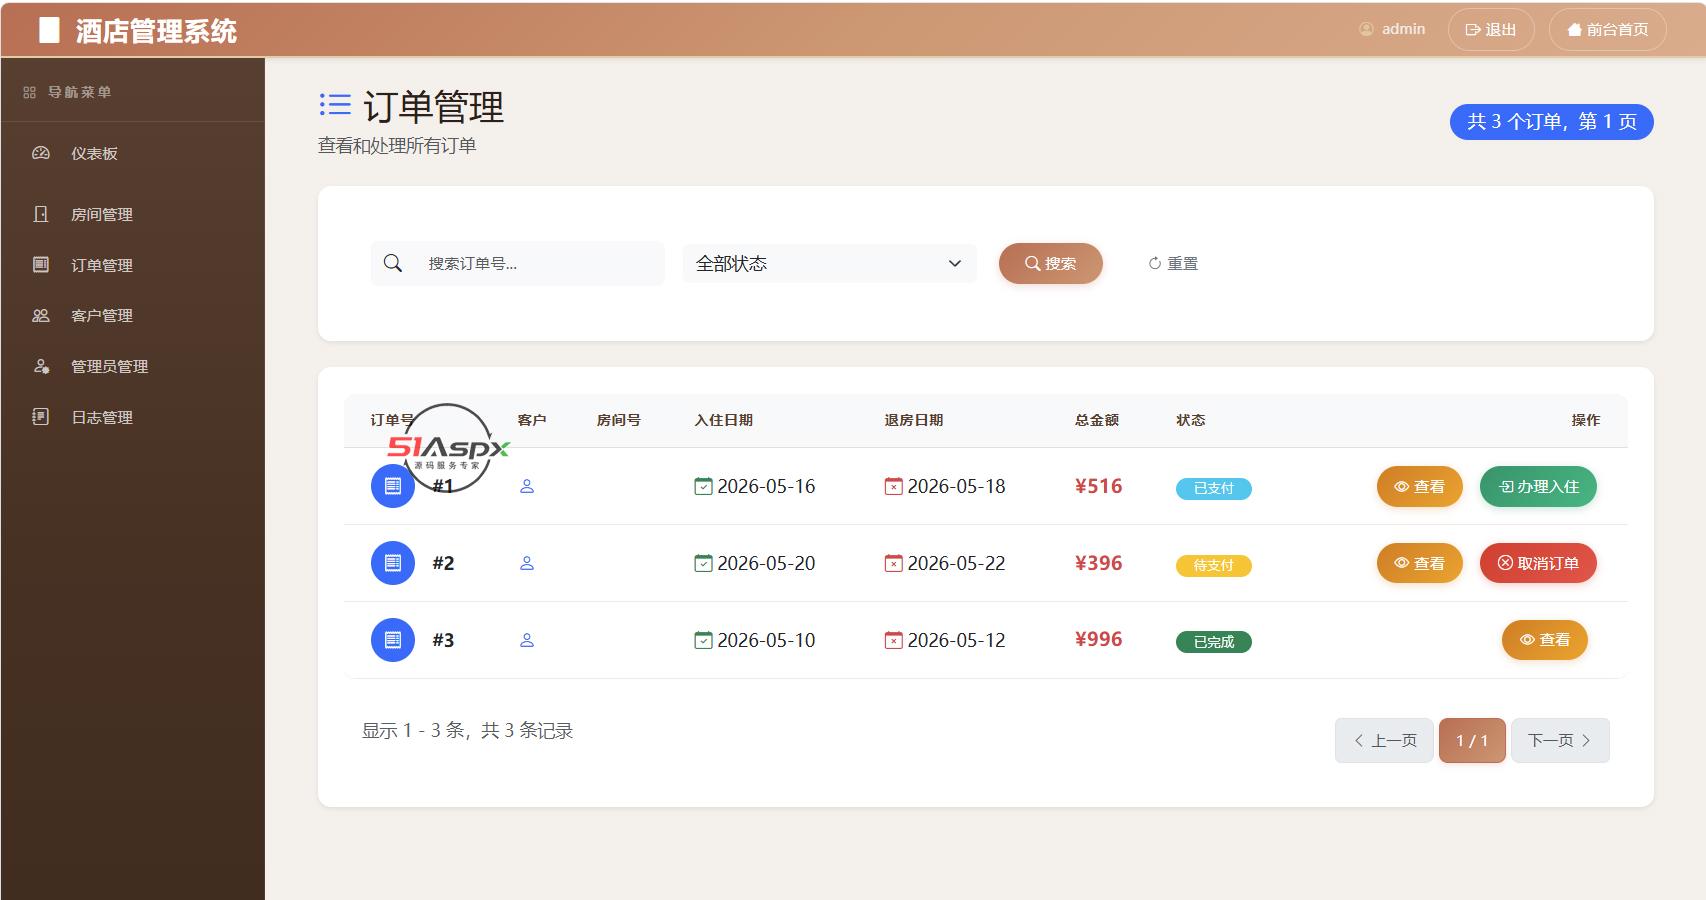Click order number #3 text
Viewport: 1706px width, 900px height.
[x=443, y=640]
